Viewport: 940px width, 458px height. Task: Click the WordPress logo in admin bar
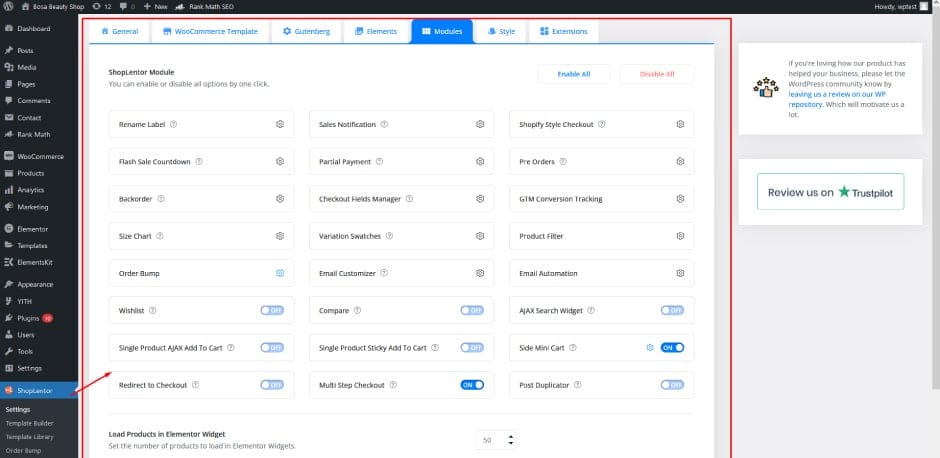[x=9, y=7]
